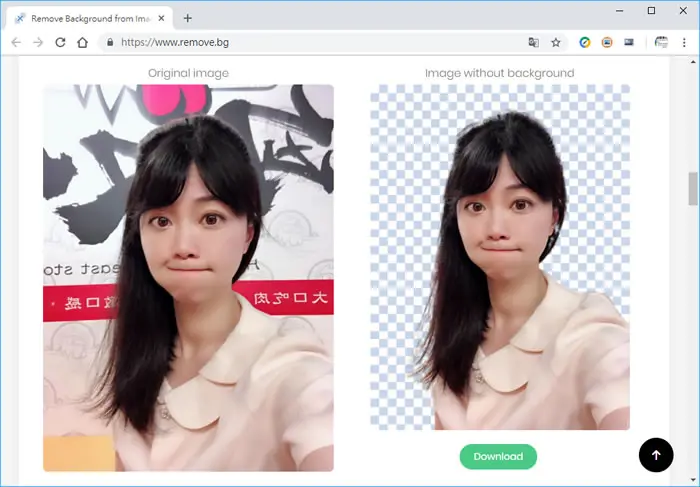Screen dimensions: 700x487
Task: Click the blue circular extension icon
Action: point(585,42)
